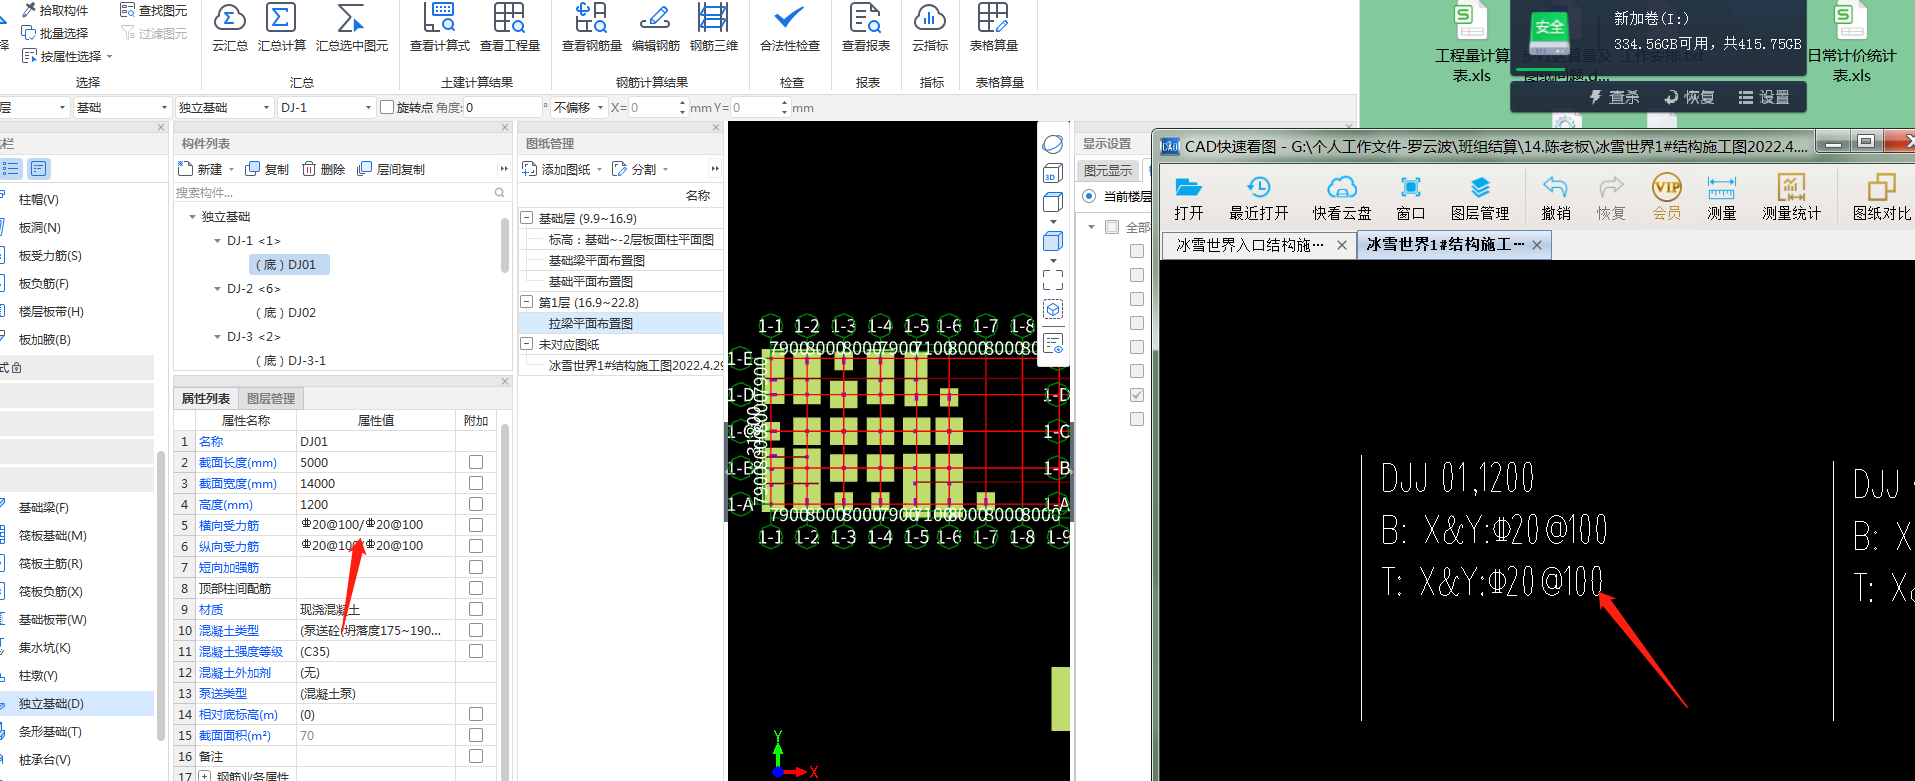Image resolution: width=1915 pixels, height=781 pixels.
Task: Click 撤销 undo in CAD viewer
Action: [1555, 197]
